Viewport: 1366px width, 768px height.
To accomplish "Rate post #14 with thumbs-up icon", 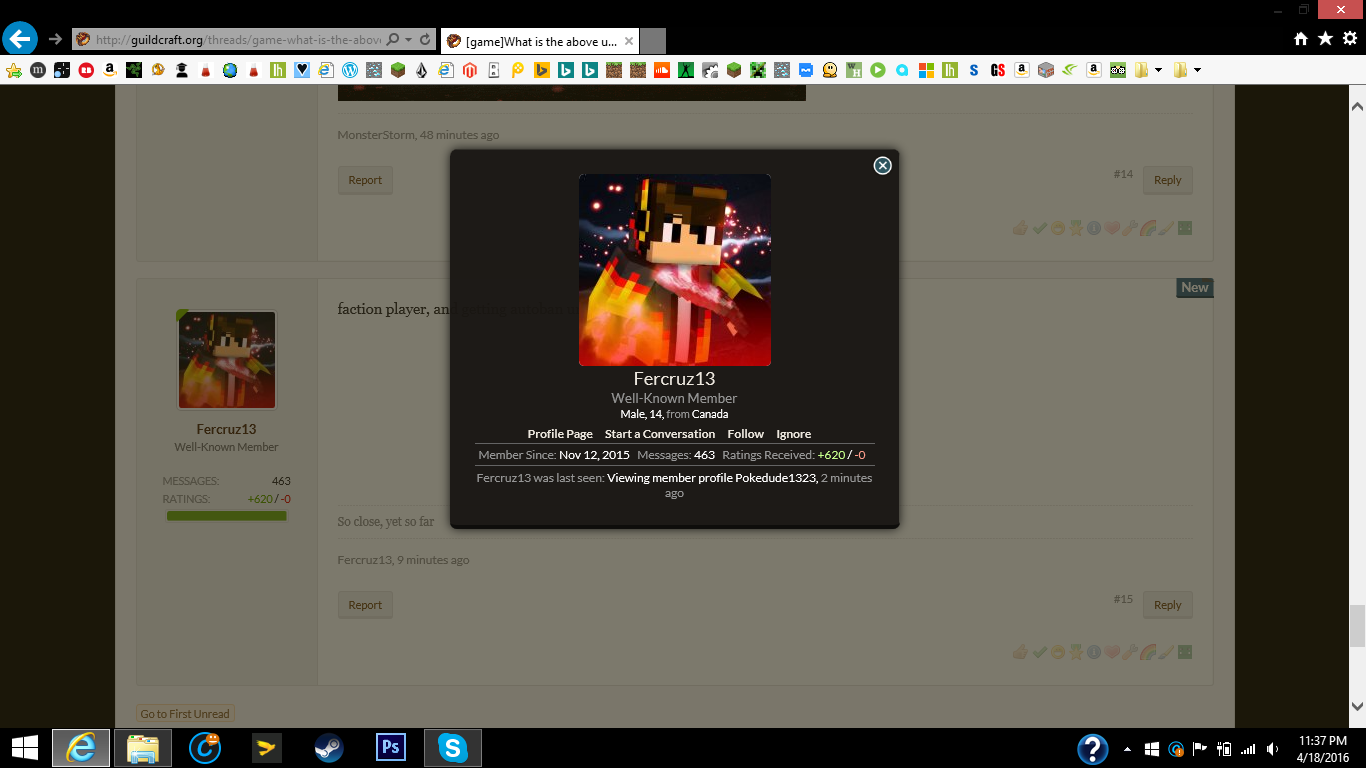I will 1020,228.
